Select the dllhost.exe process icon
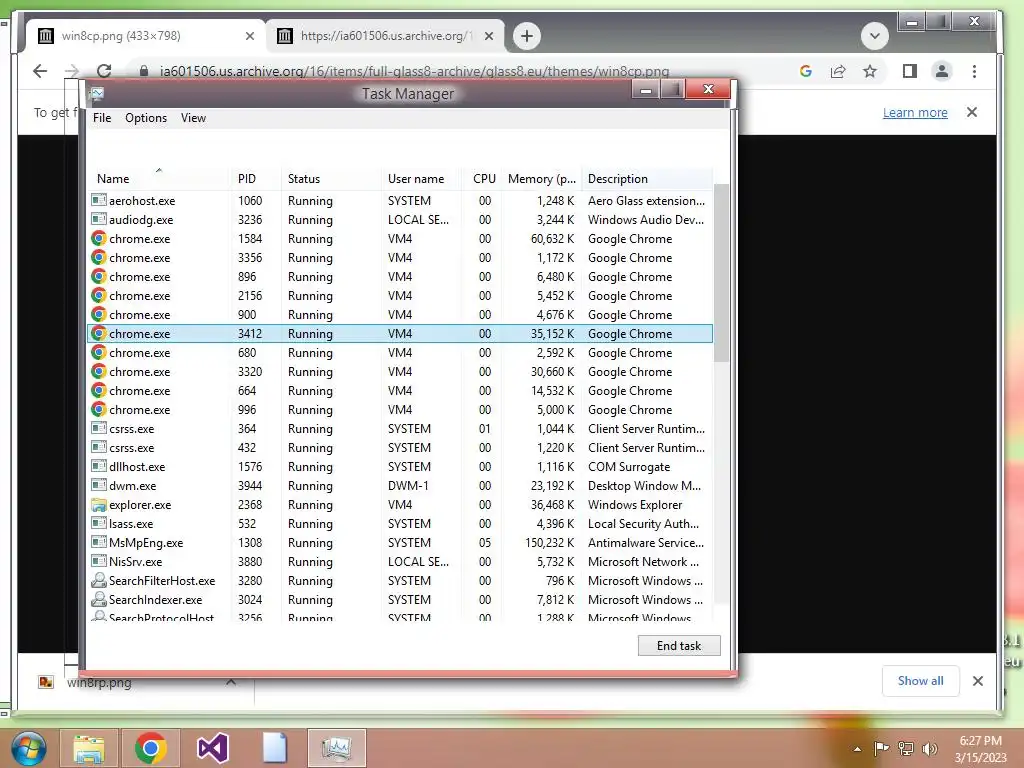 coord(99,466)
